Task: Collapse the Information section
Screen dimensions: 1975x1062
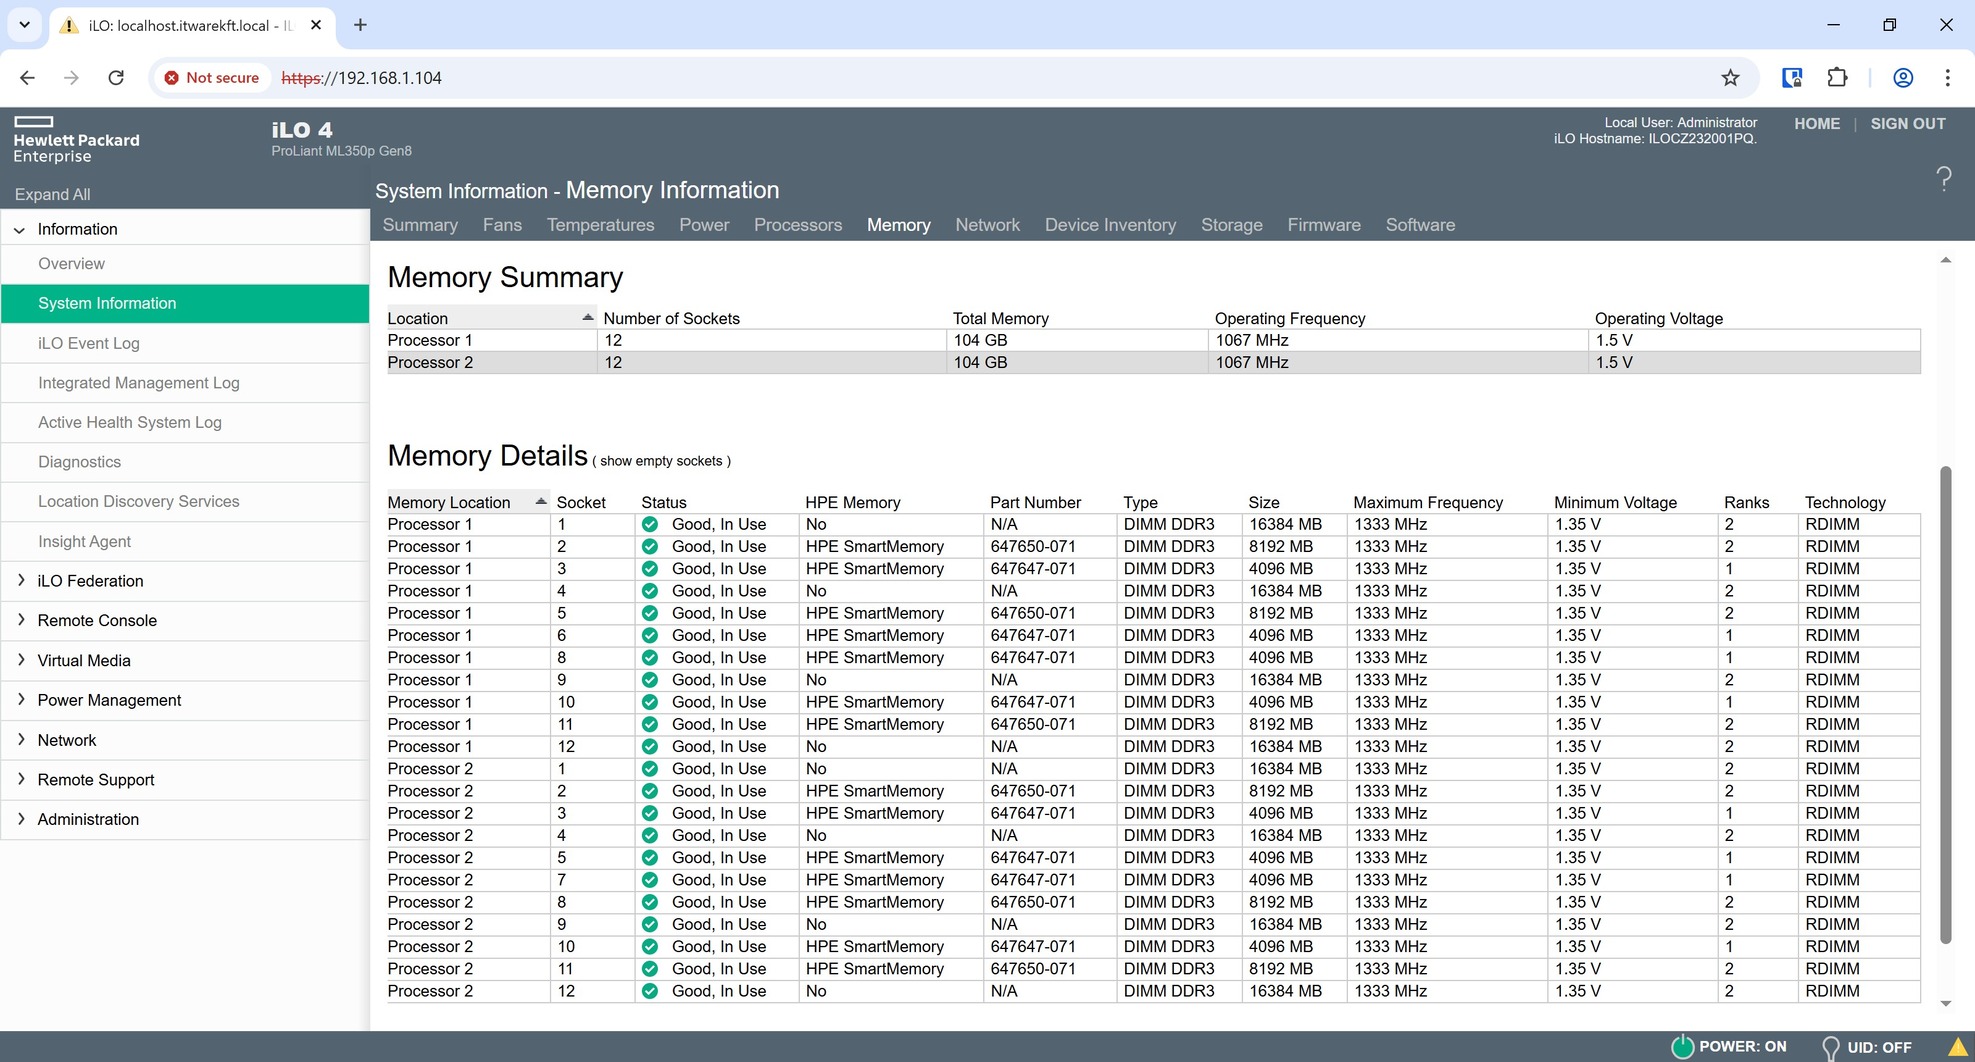Action: (19, 230)
